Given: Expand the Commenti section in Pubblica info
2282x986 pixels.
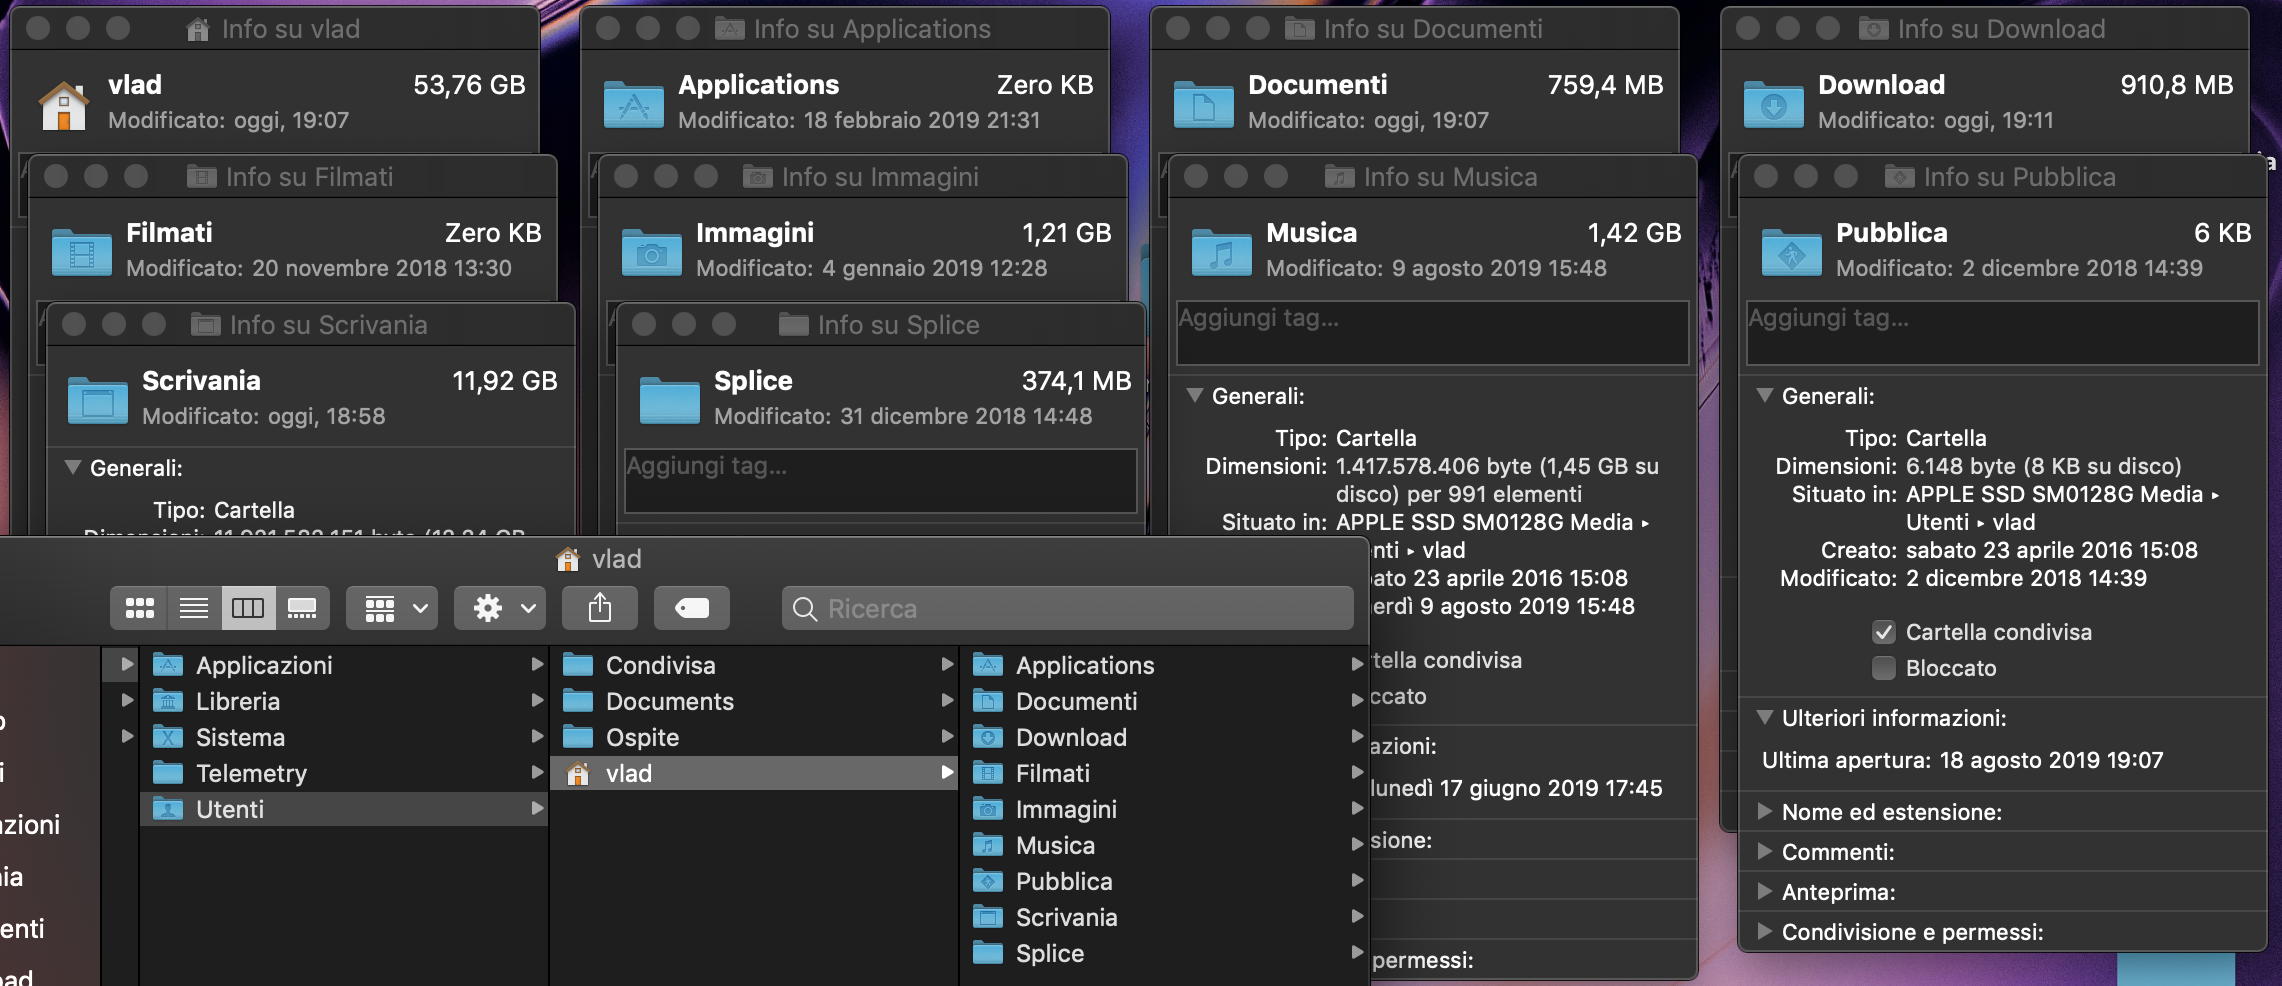Looking at the screenshot, I should tap(1765, 852).
